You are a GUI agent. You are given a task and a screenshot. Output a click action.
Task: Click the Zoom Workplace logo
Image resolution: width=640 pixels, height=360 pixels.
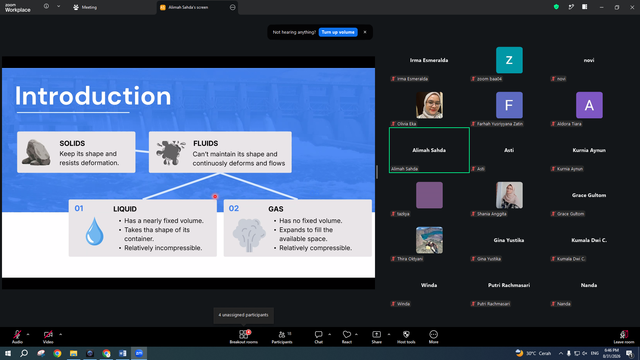pos(18,7)
